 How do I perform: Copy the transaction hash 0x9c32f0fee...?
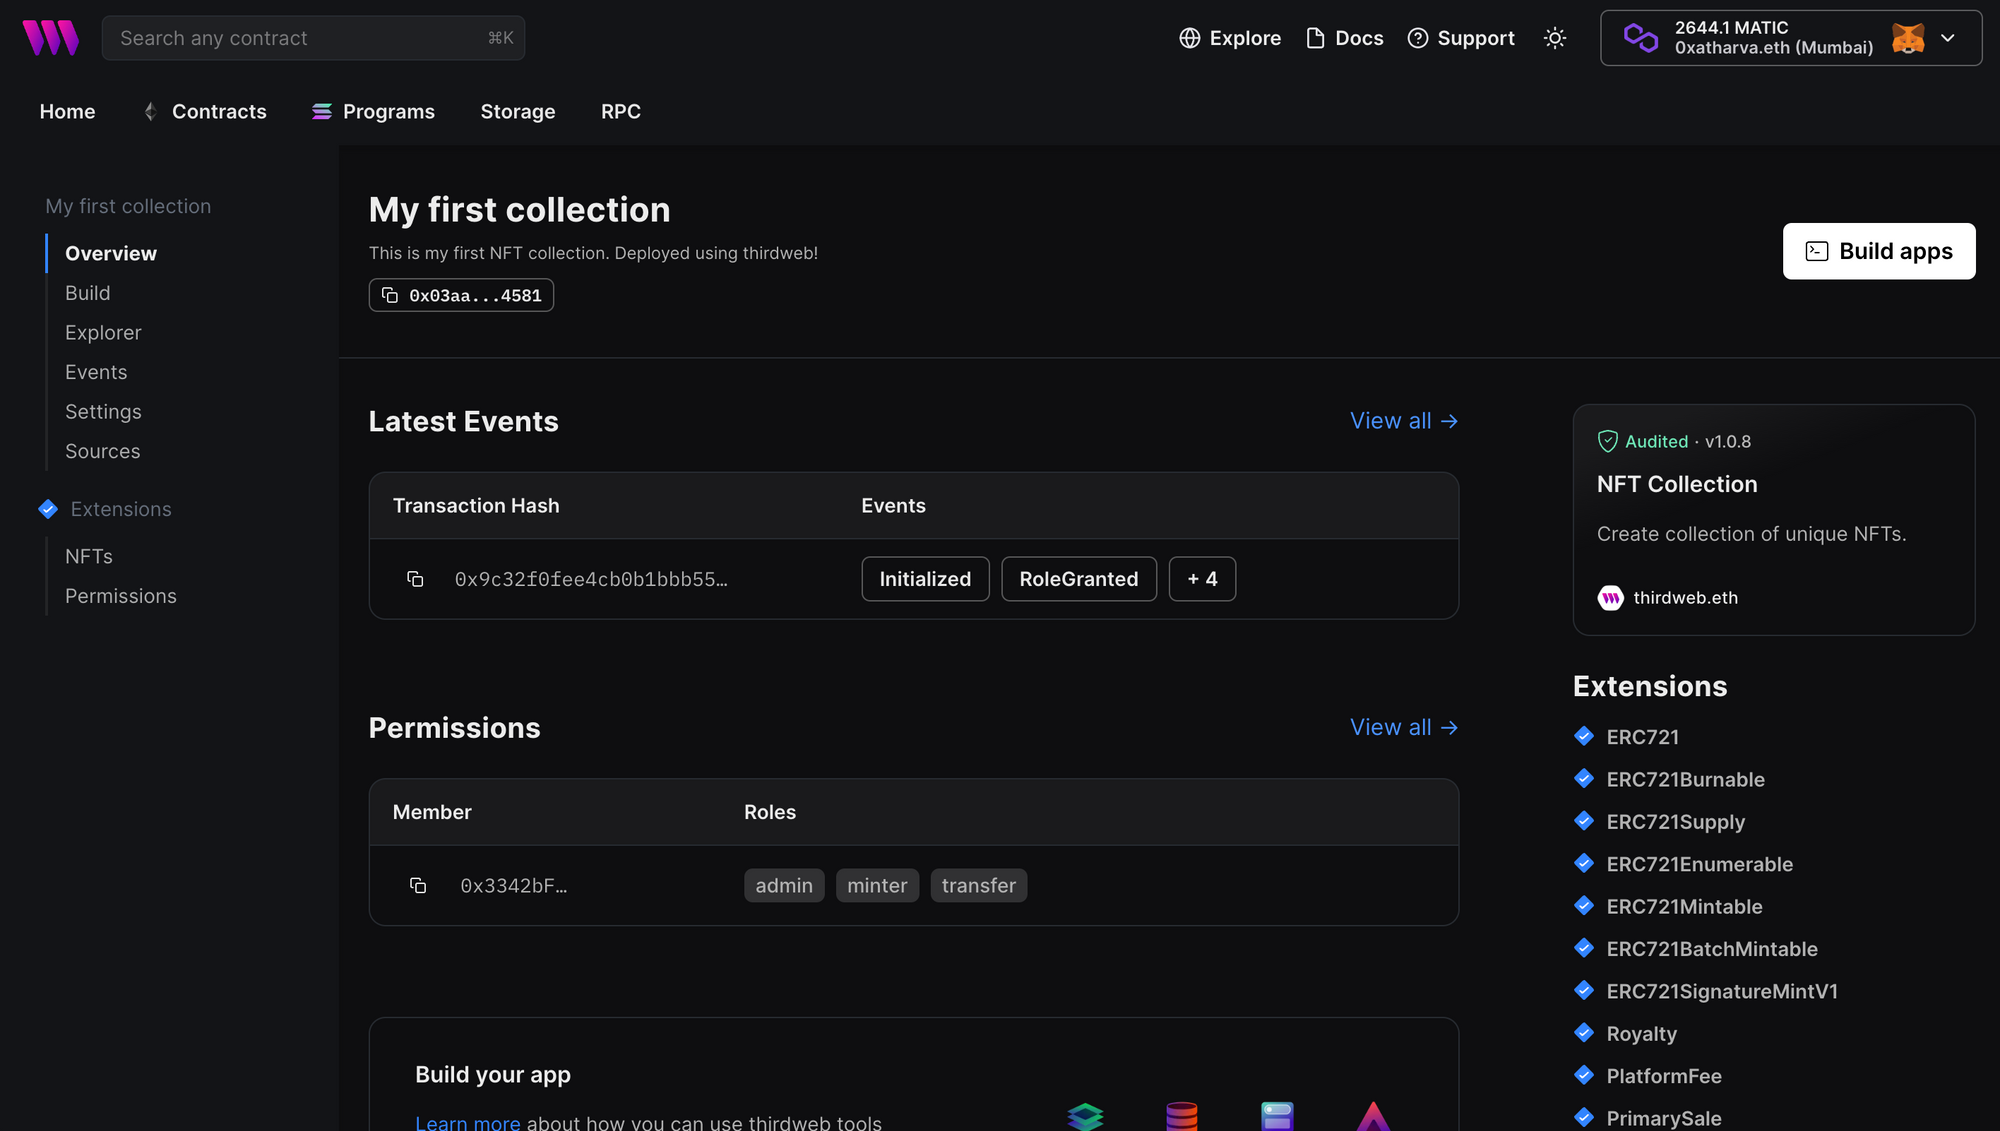coord(415,578)
